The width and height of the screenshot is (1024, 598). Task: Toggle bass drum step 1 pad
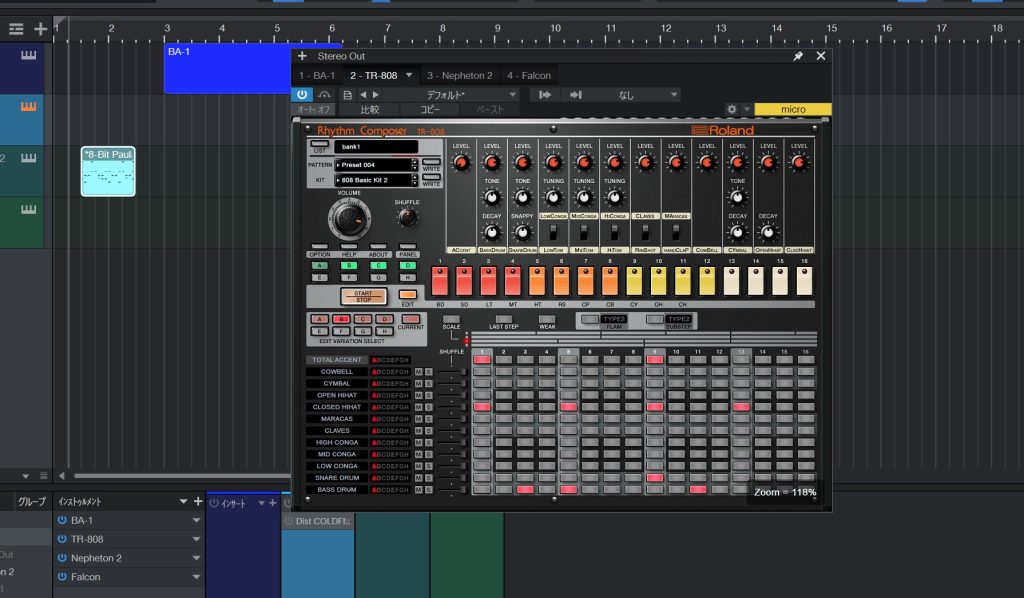[x=482, y=490]
